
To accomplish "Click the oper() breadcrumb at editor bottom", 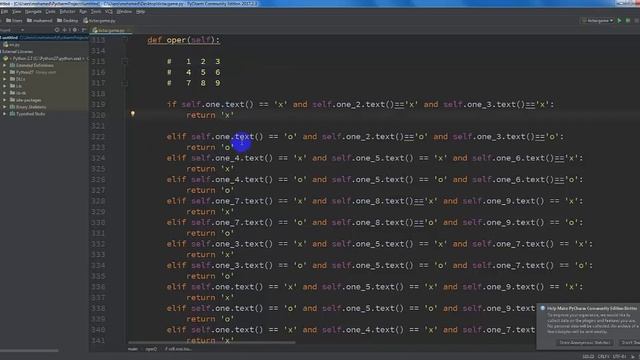I will point(151,349).
